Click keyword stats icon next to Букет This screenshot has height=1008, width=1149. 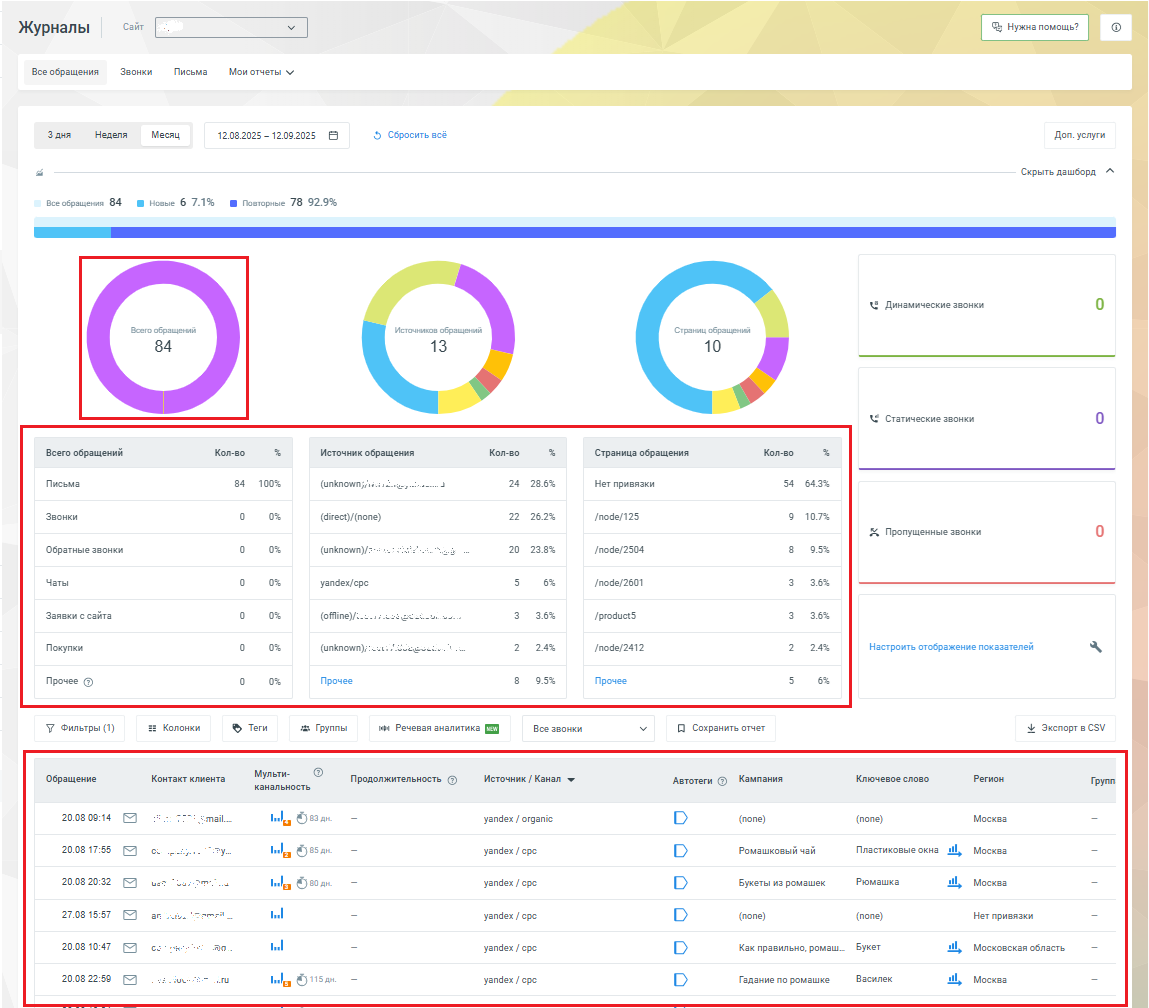[x=954, y=947]
